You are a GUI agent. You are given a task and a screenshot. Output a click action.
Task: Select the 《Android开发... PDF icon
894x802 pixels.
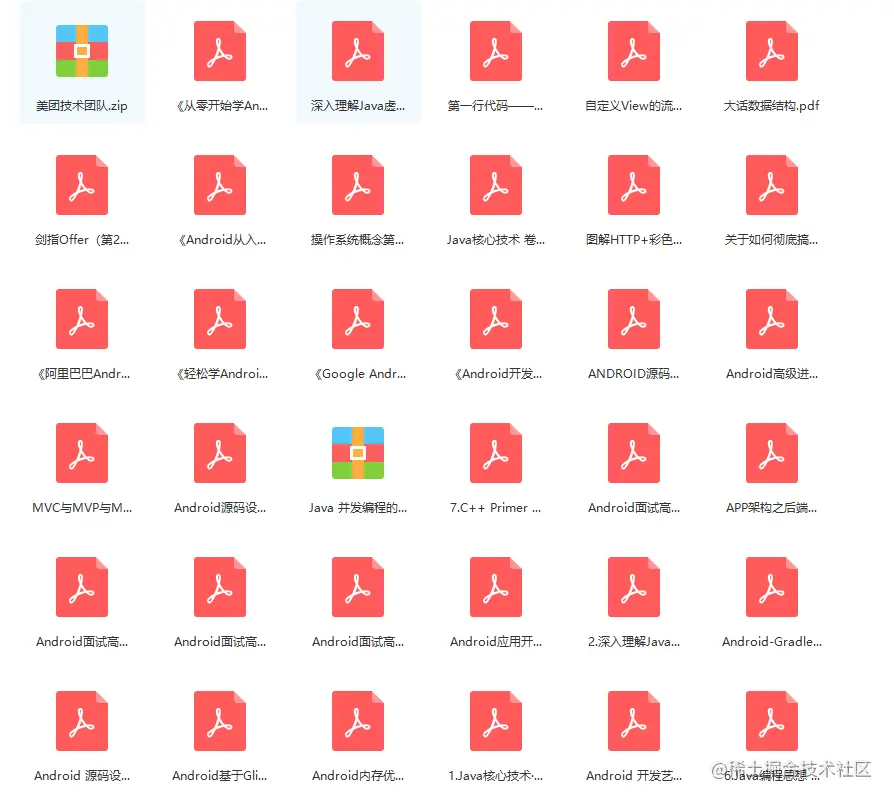(495, 319)
